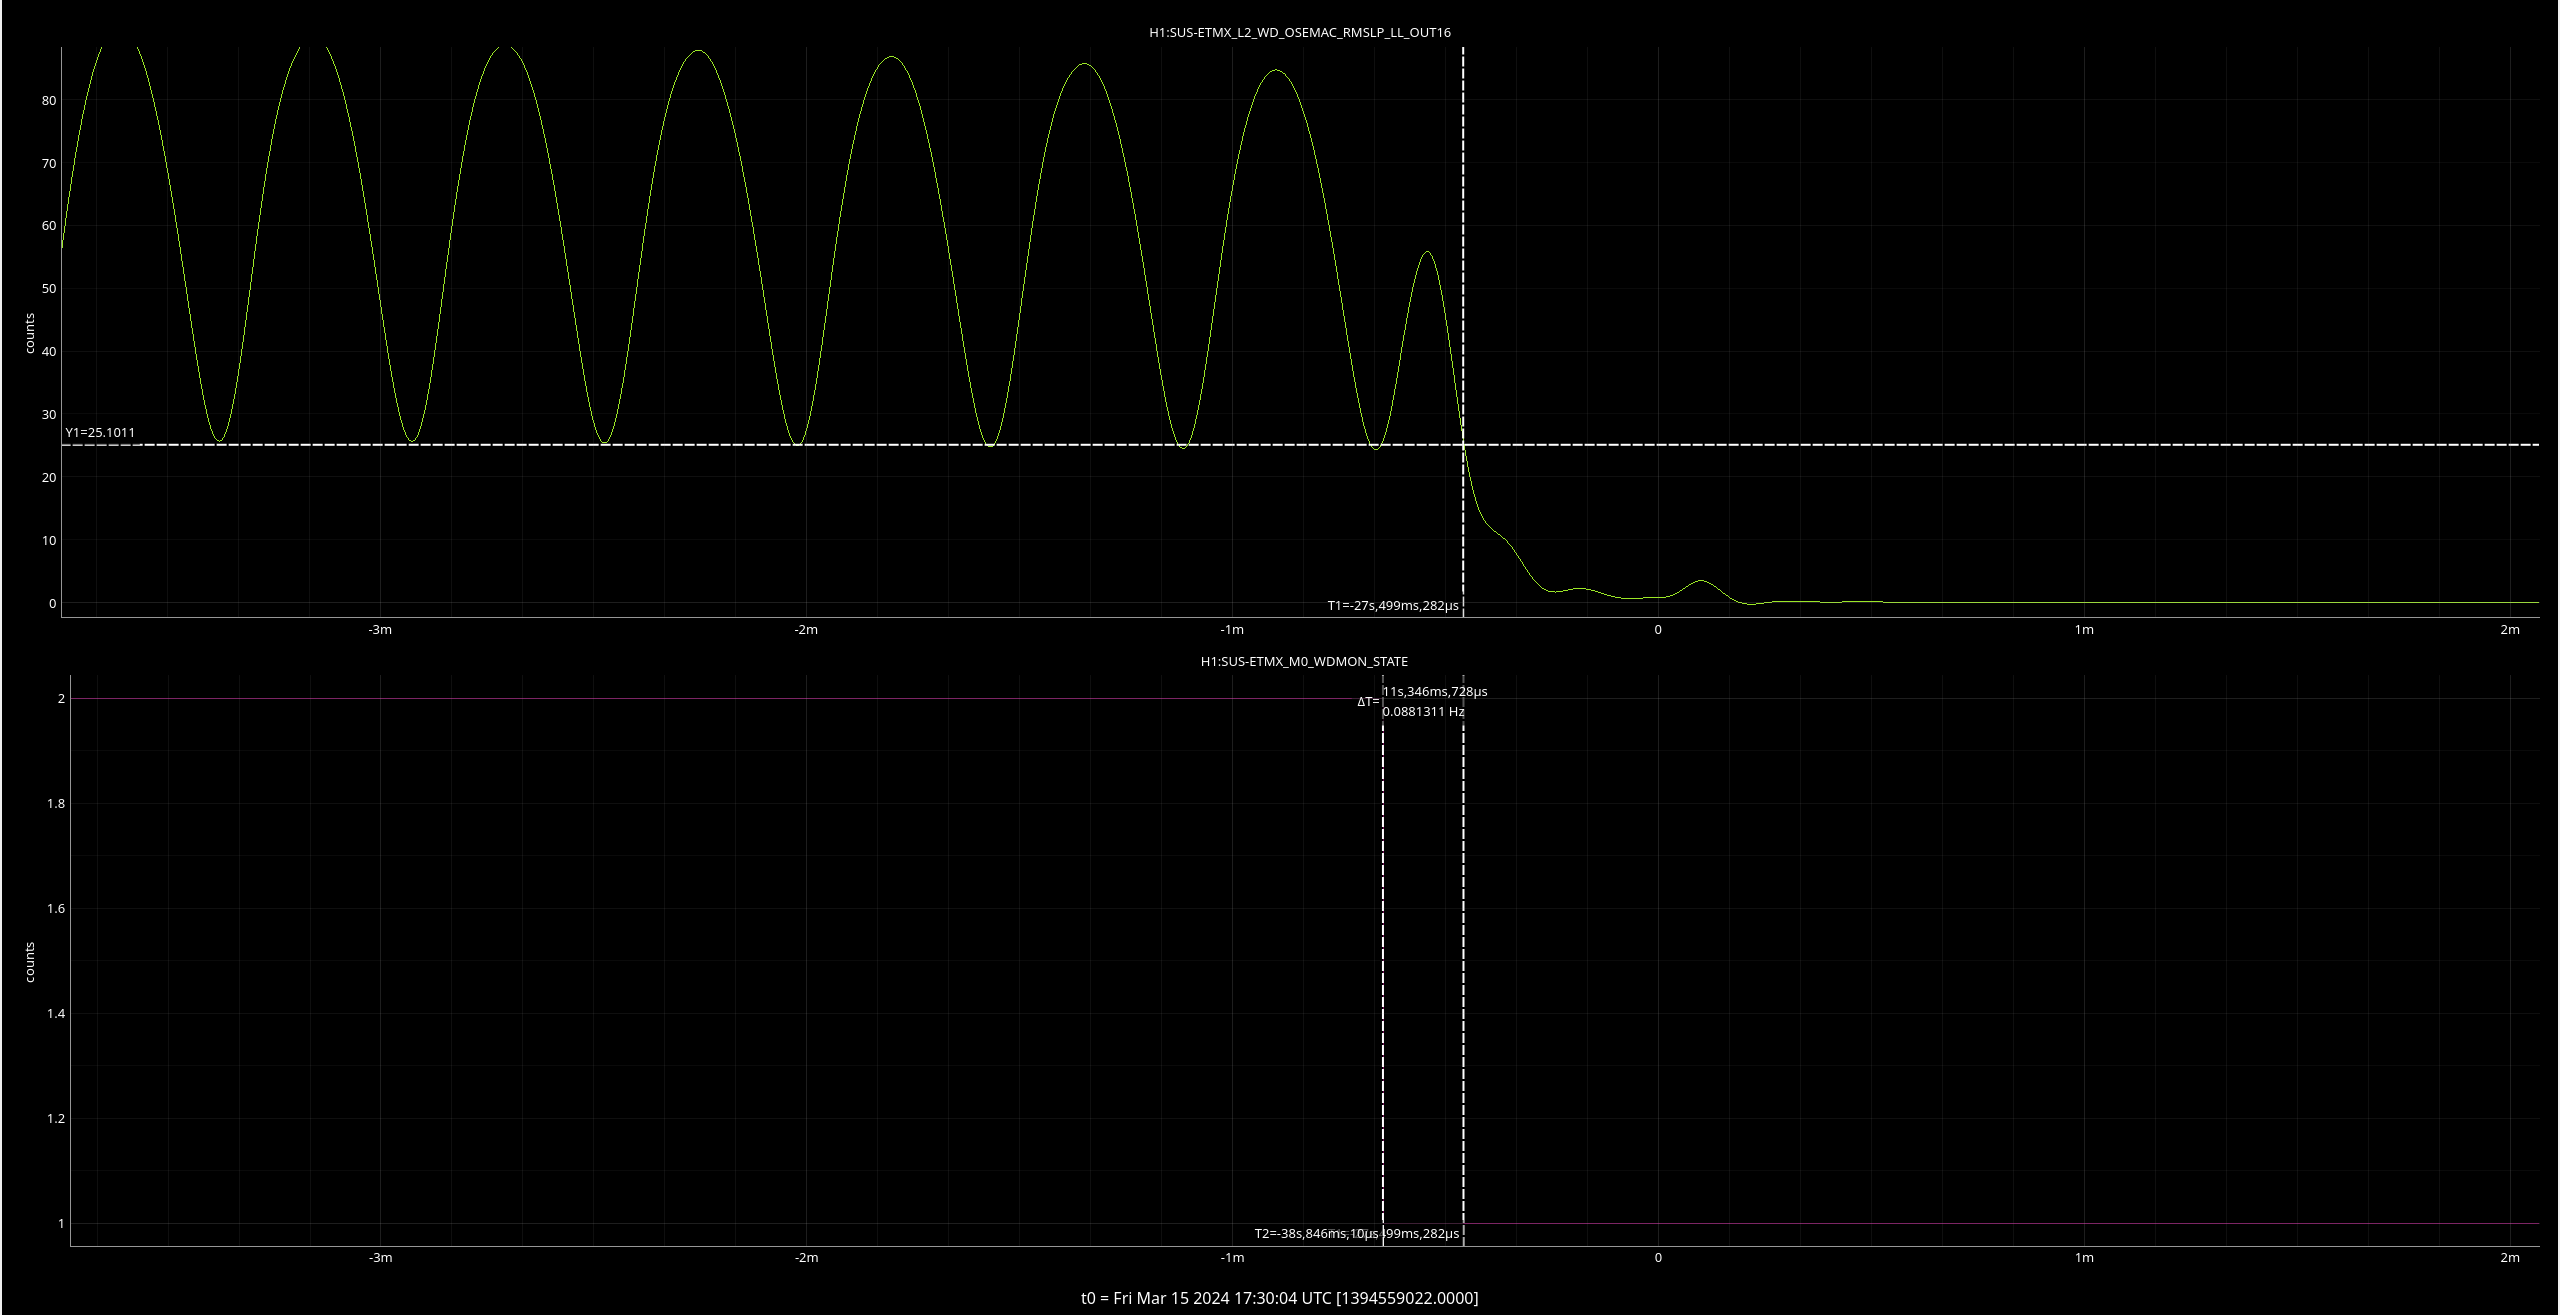
Task: Click the top plot's counts axis label
Action: click(30, 333)
